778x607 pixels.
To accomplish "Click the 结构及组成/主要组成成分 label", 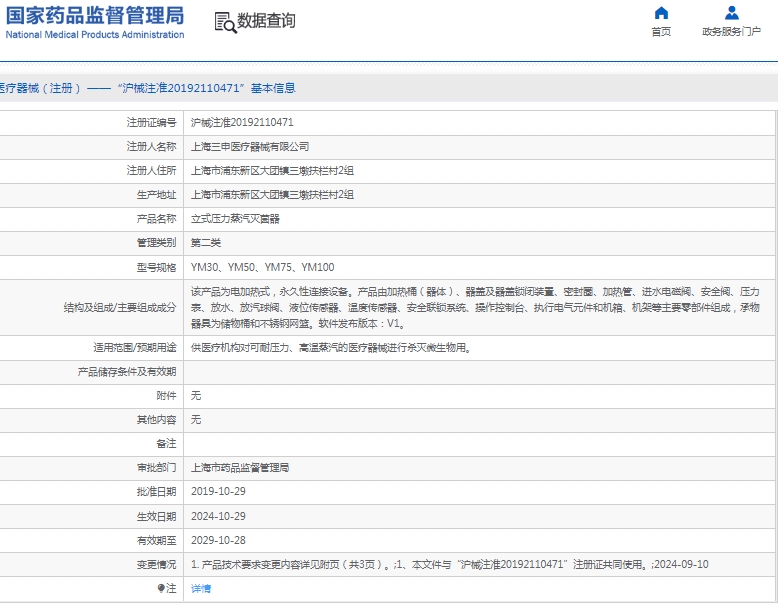I will (120, 308).
